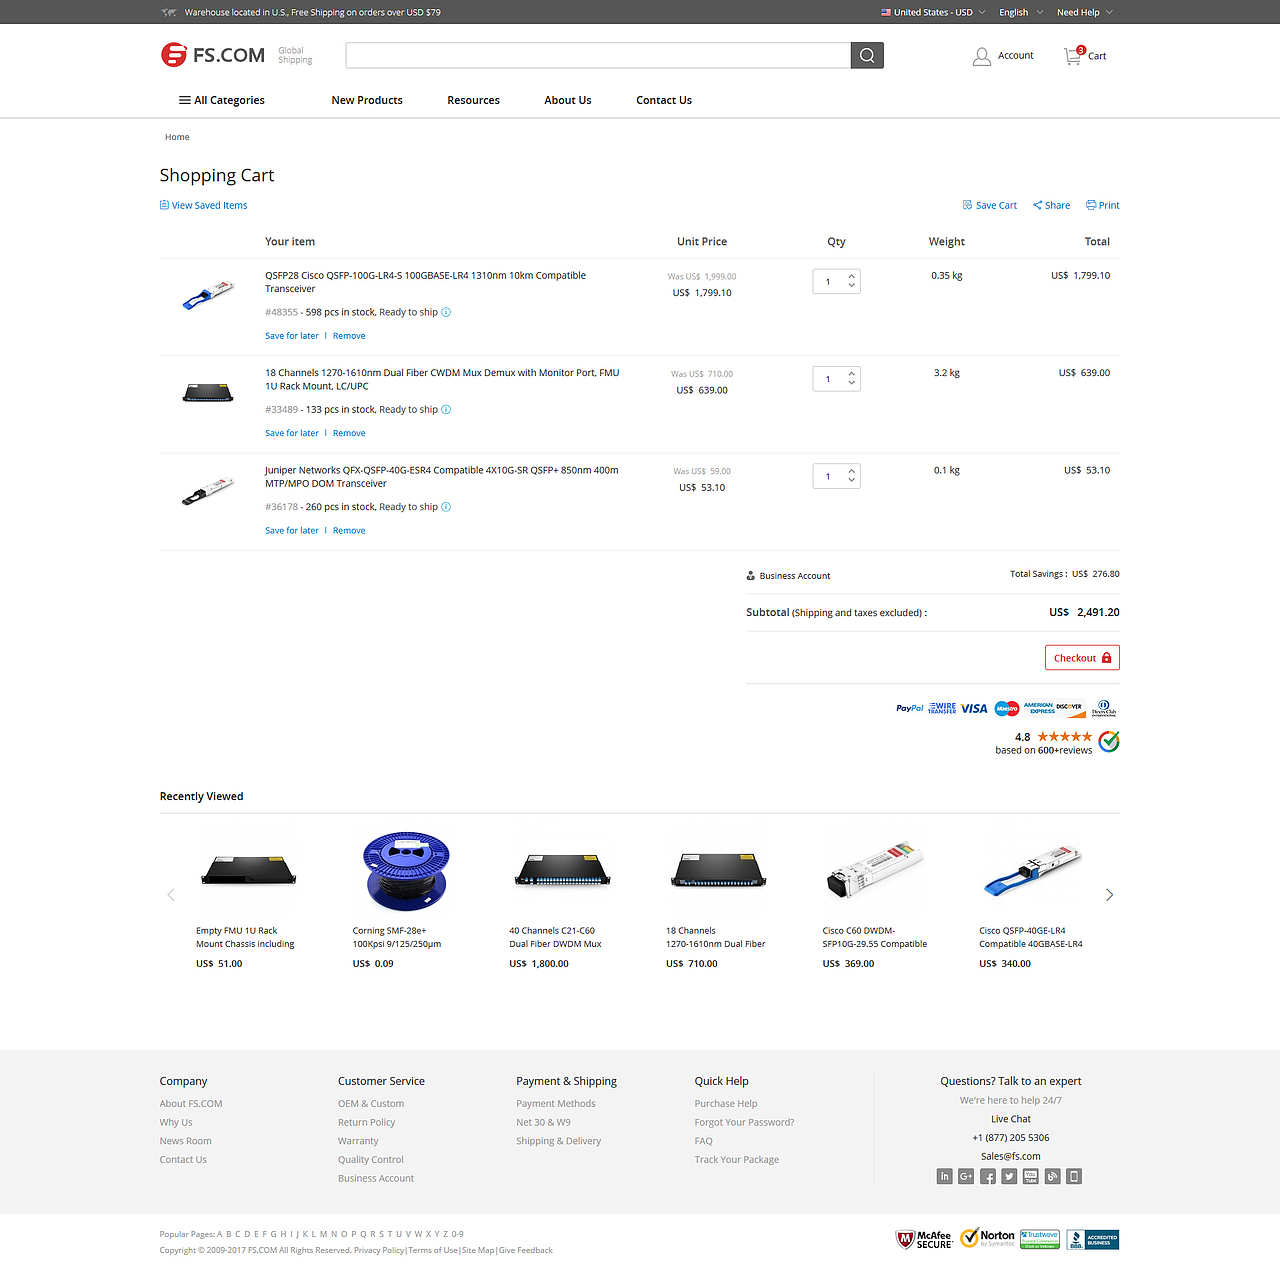Open the LinkedIn icon in the footer
The image size is (1280, 1283).
click(944, 1177)
